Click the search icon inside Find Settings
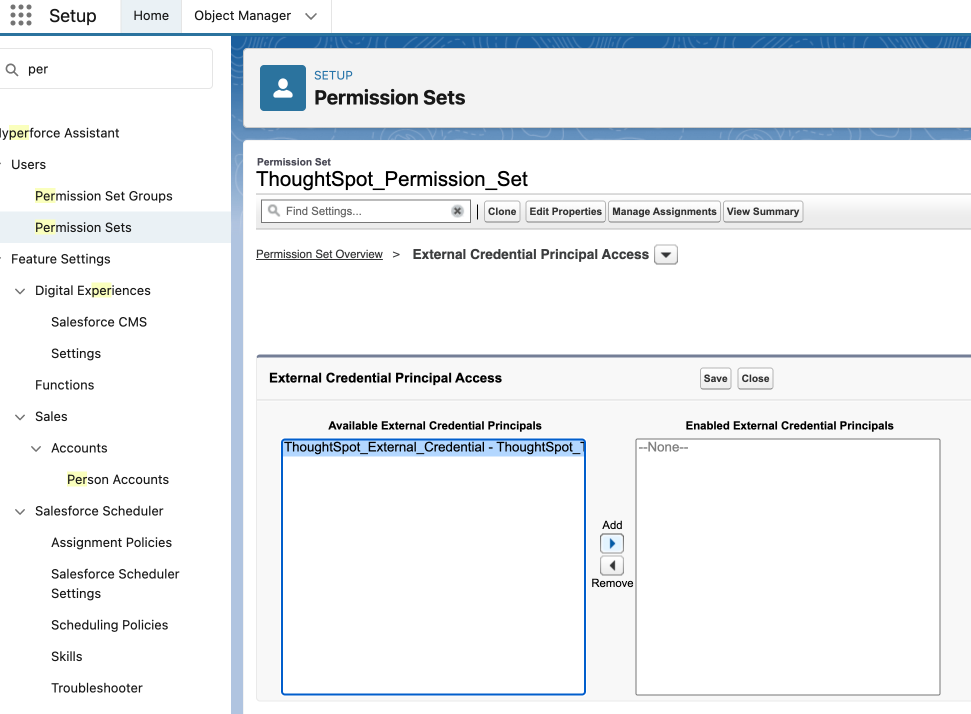Image resolution: width=971 pixels, height=714 pixels. click(x=274, y=211)
